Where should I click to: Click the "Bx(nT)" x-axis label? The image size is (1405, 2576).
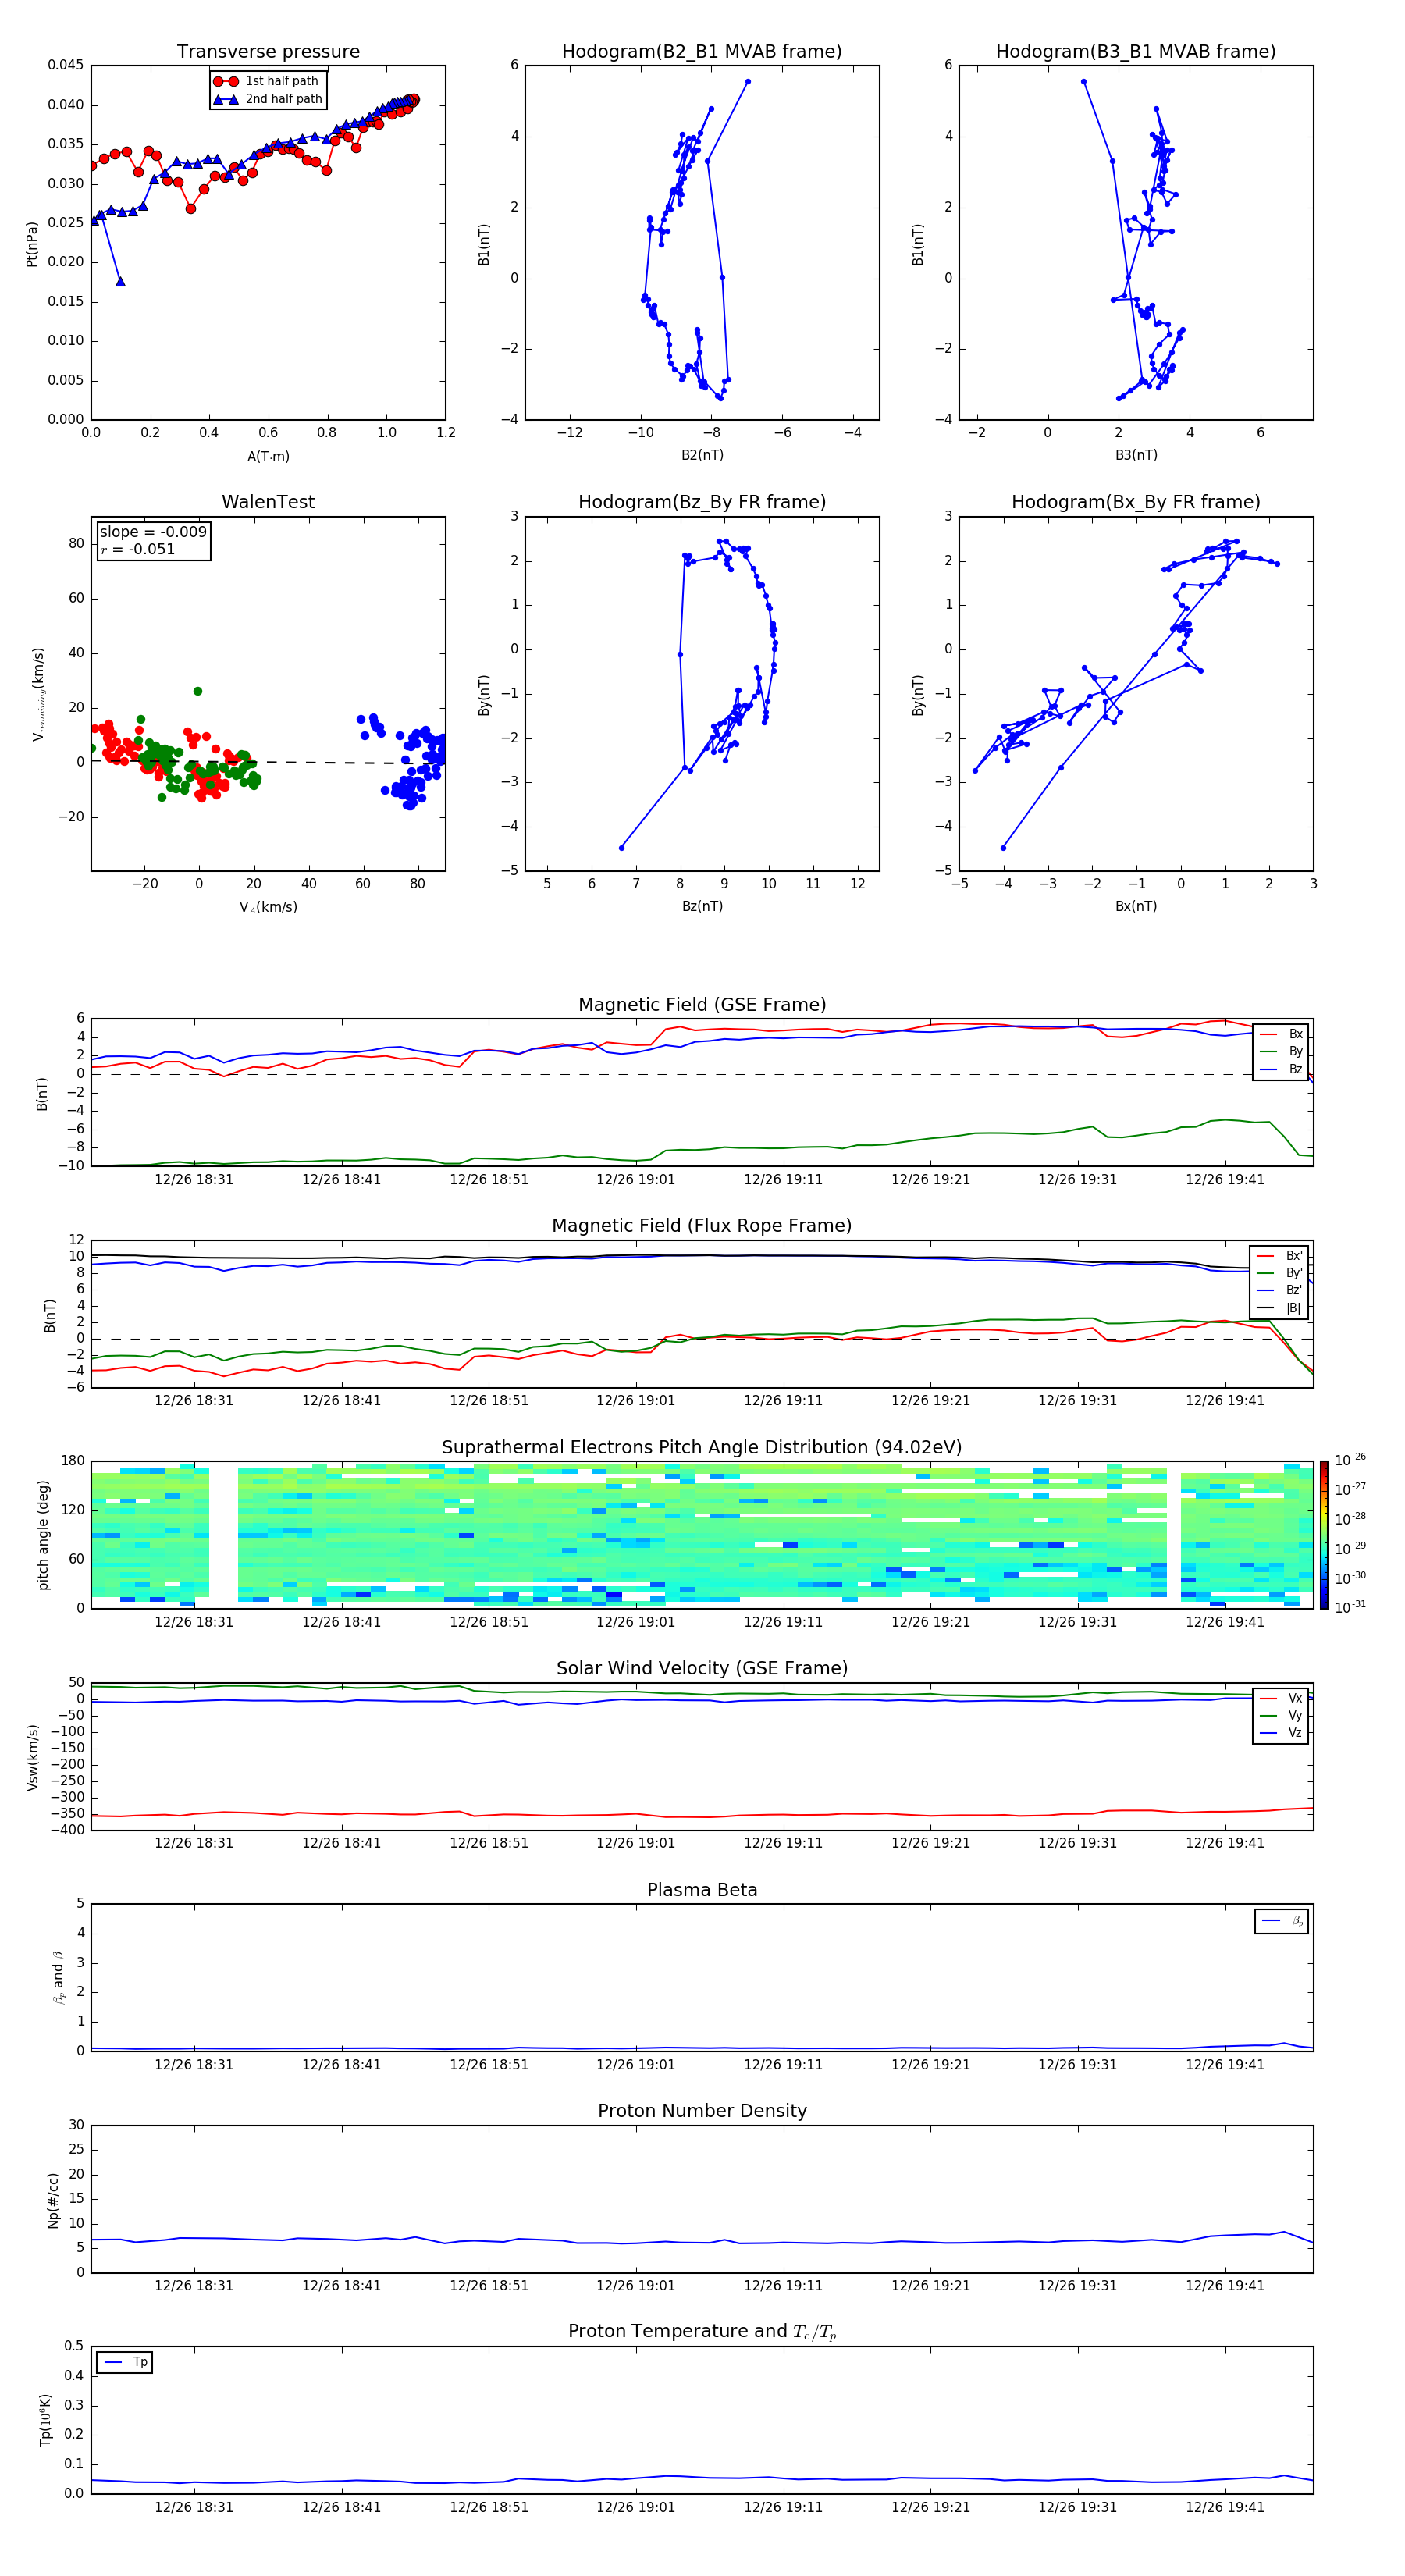point(1136,906)
